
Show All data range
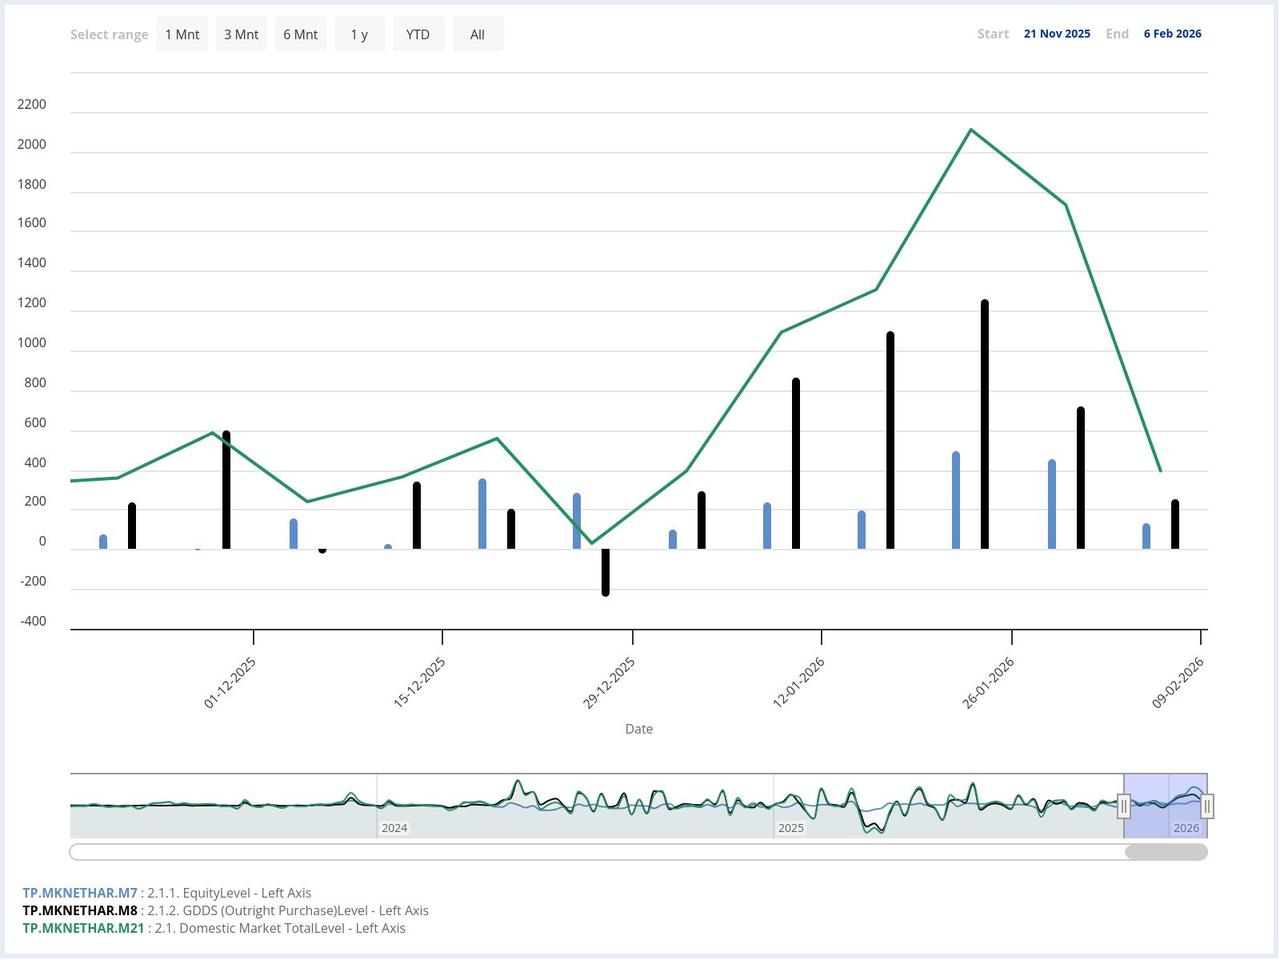pyautogui.click(x=477, y=34)
